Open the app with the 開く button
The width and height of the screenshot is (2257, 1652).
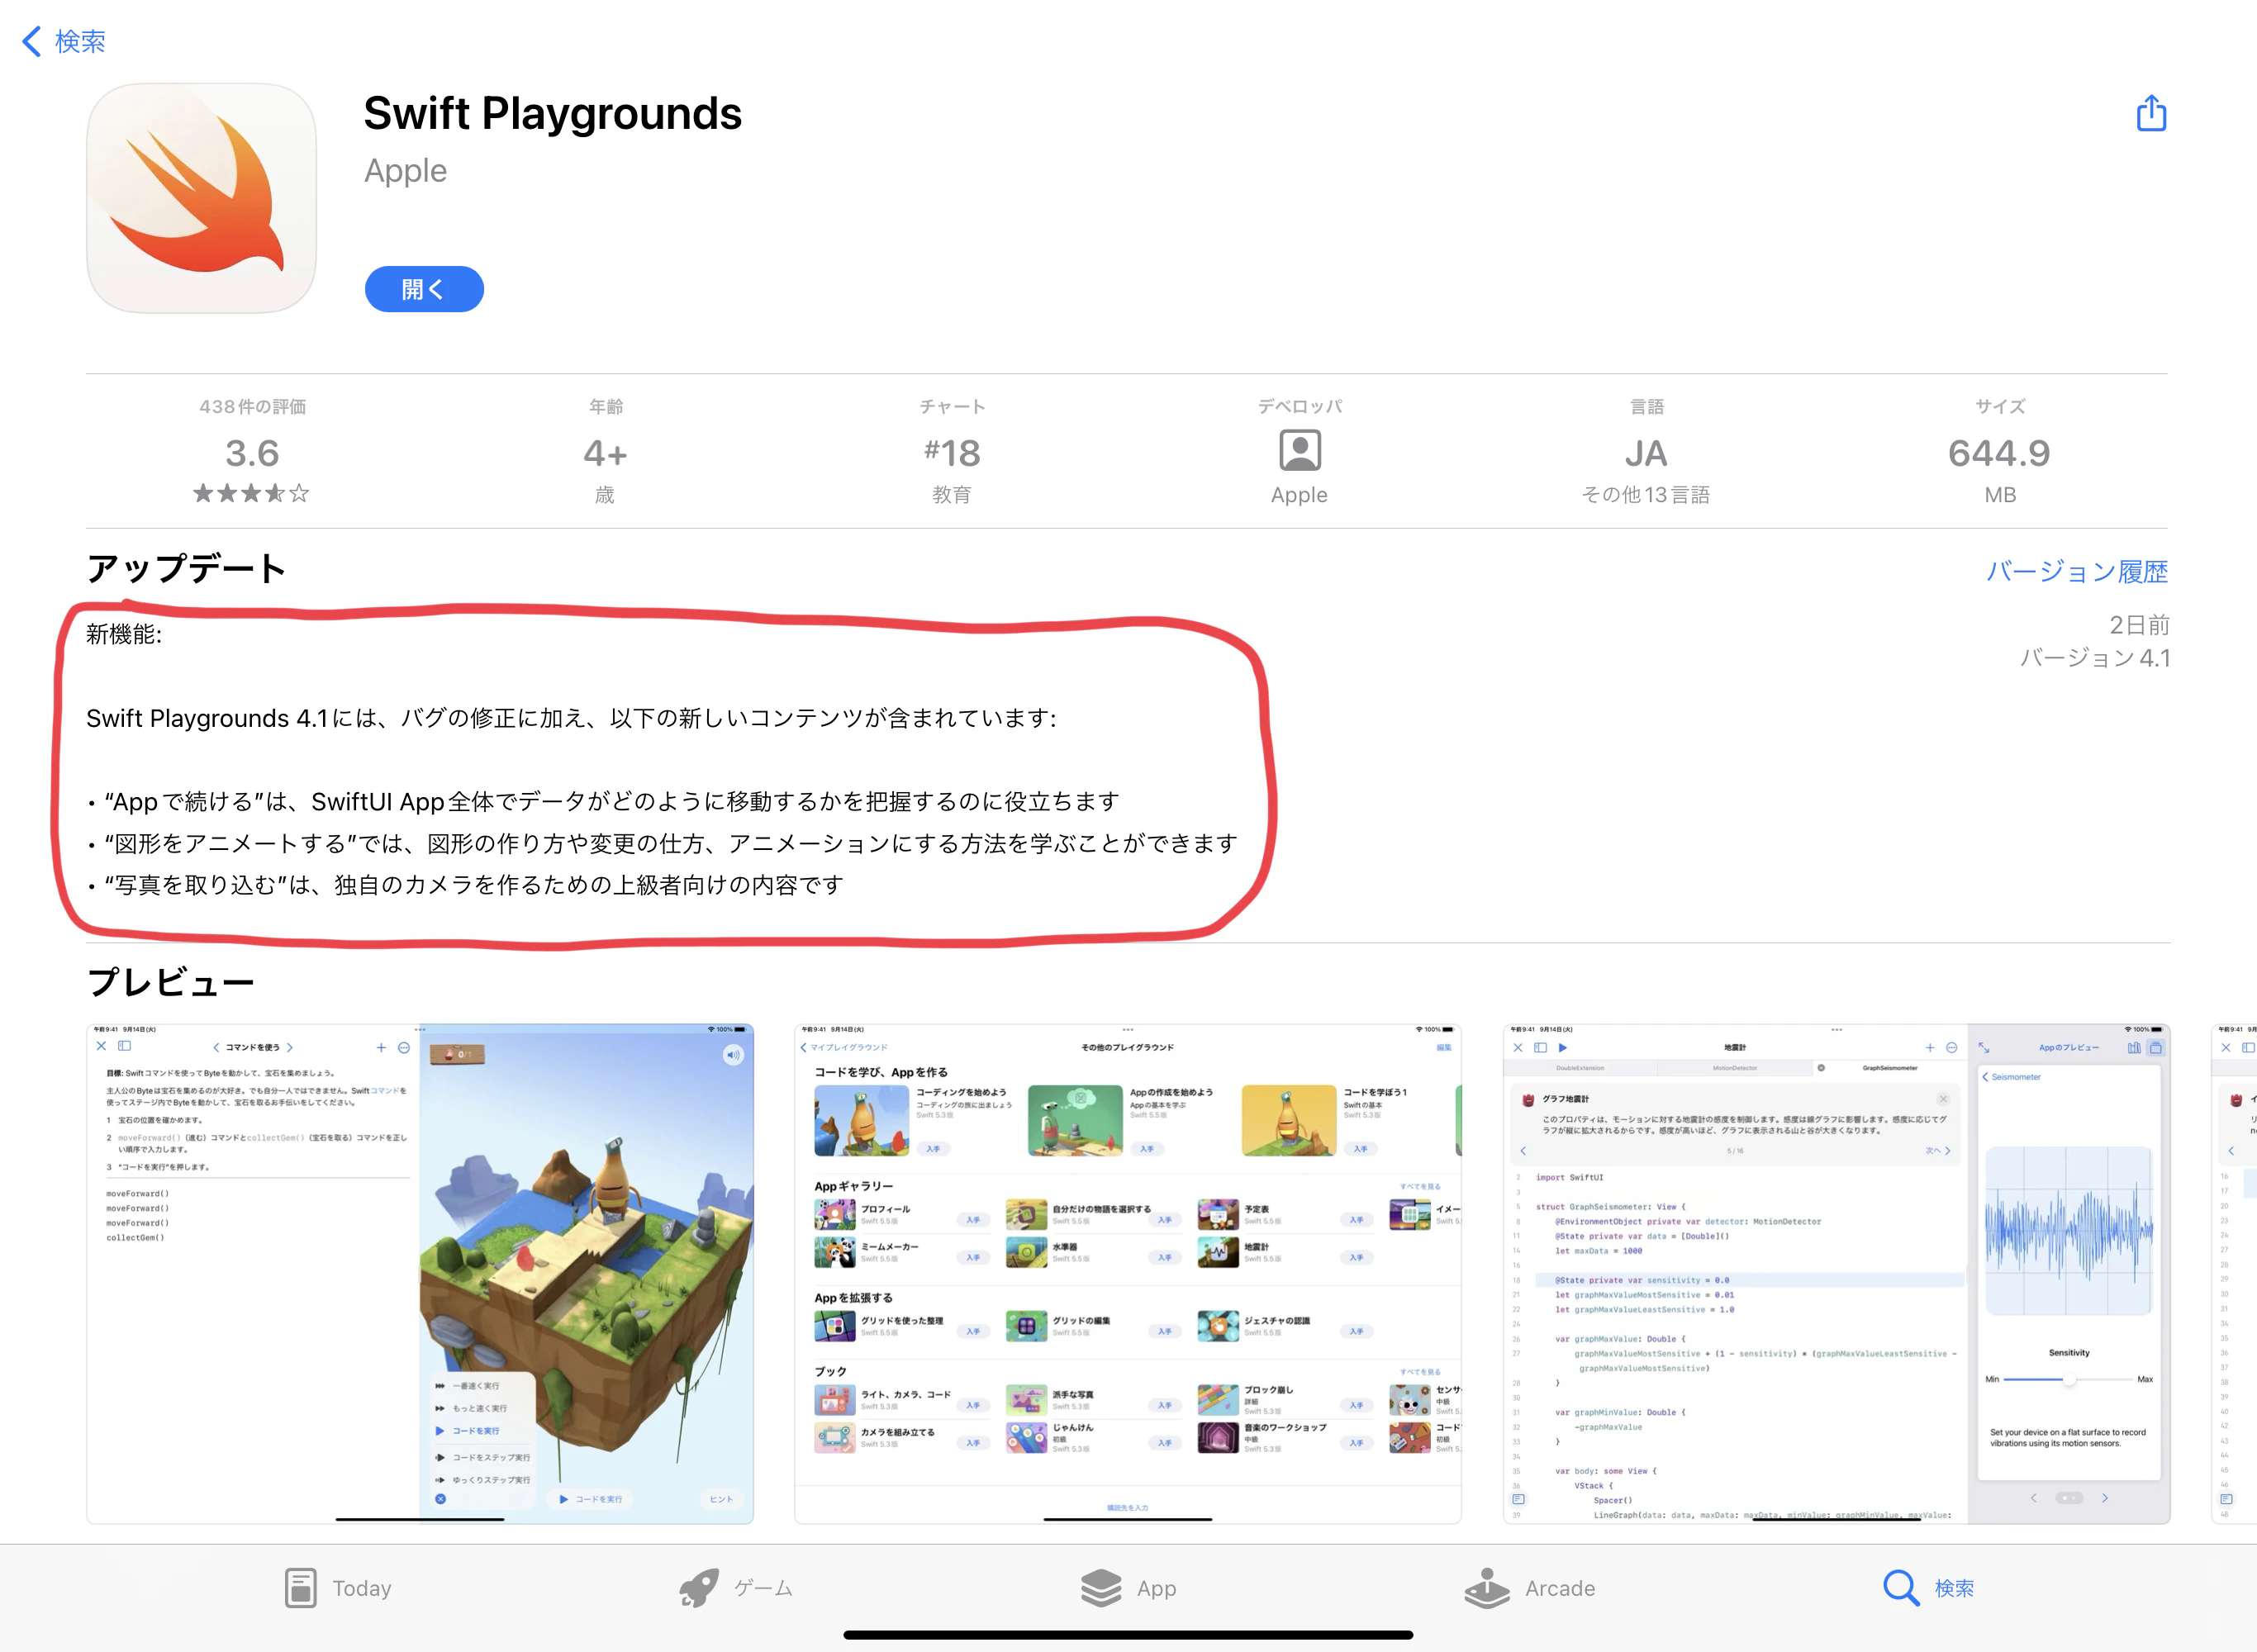click(x=424, y=289)
